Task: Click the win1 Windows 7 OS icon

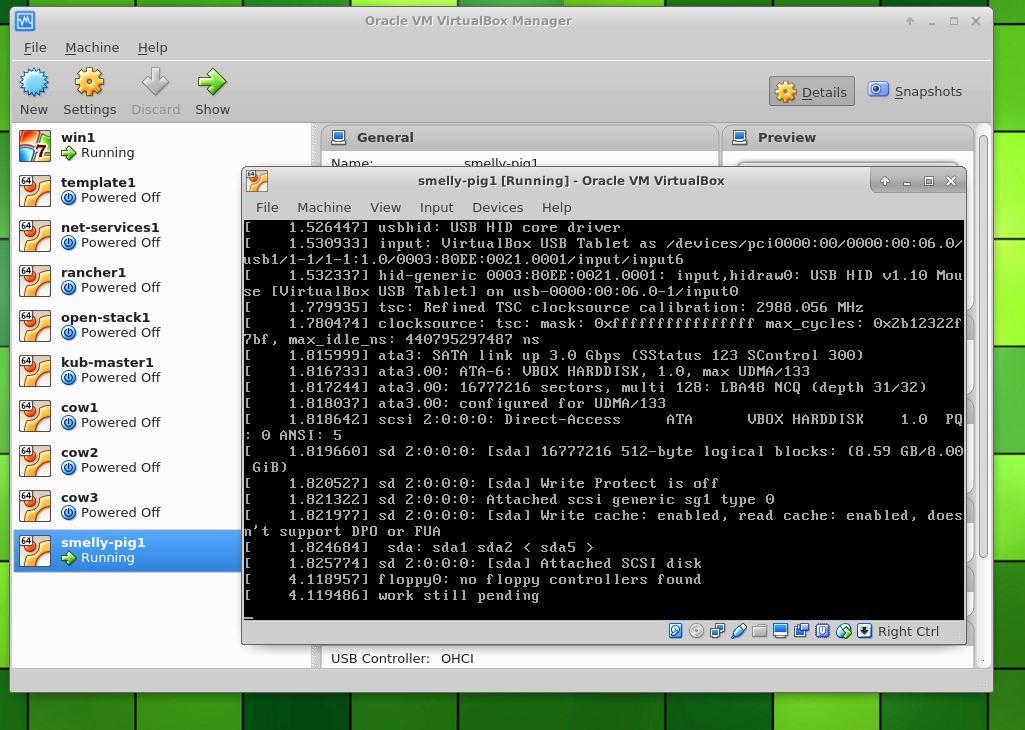Action: [35, 145]
